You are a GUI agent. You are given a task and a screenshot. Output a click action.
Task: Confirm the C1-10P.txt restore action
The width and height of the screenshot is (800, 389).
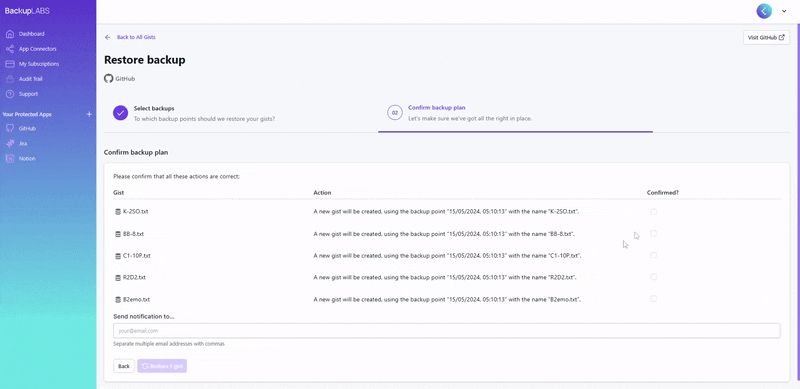tap(654, 255)
